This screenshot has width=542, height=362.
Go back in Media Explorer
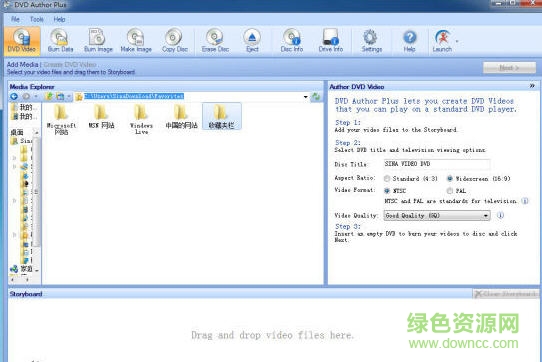14,96
